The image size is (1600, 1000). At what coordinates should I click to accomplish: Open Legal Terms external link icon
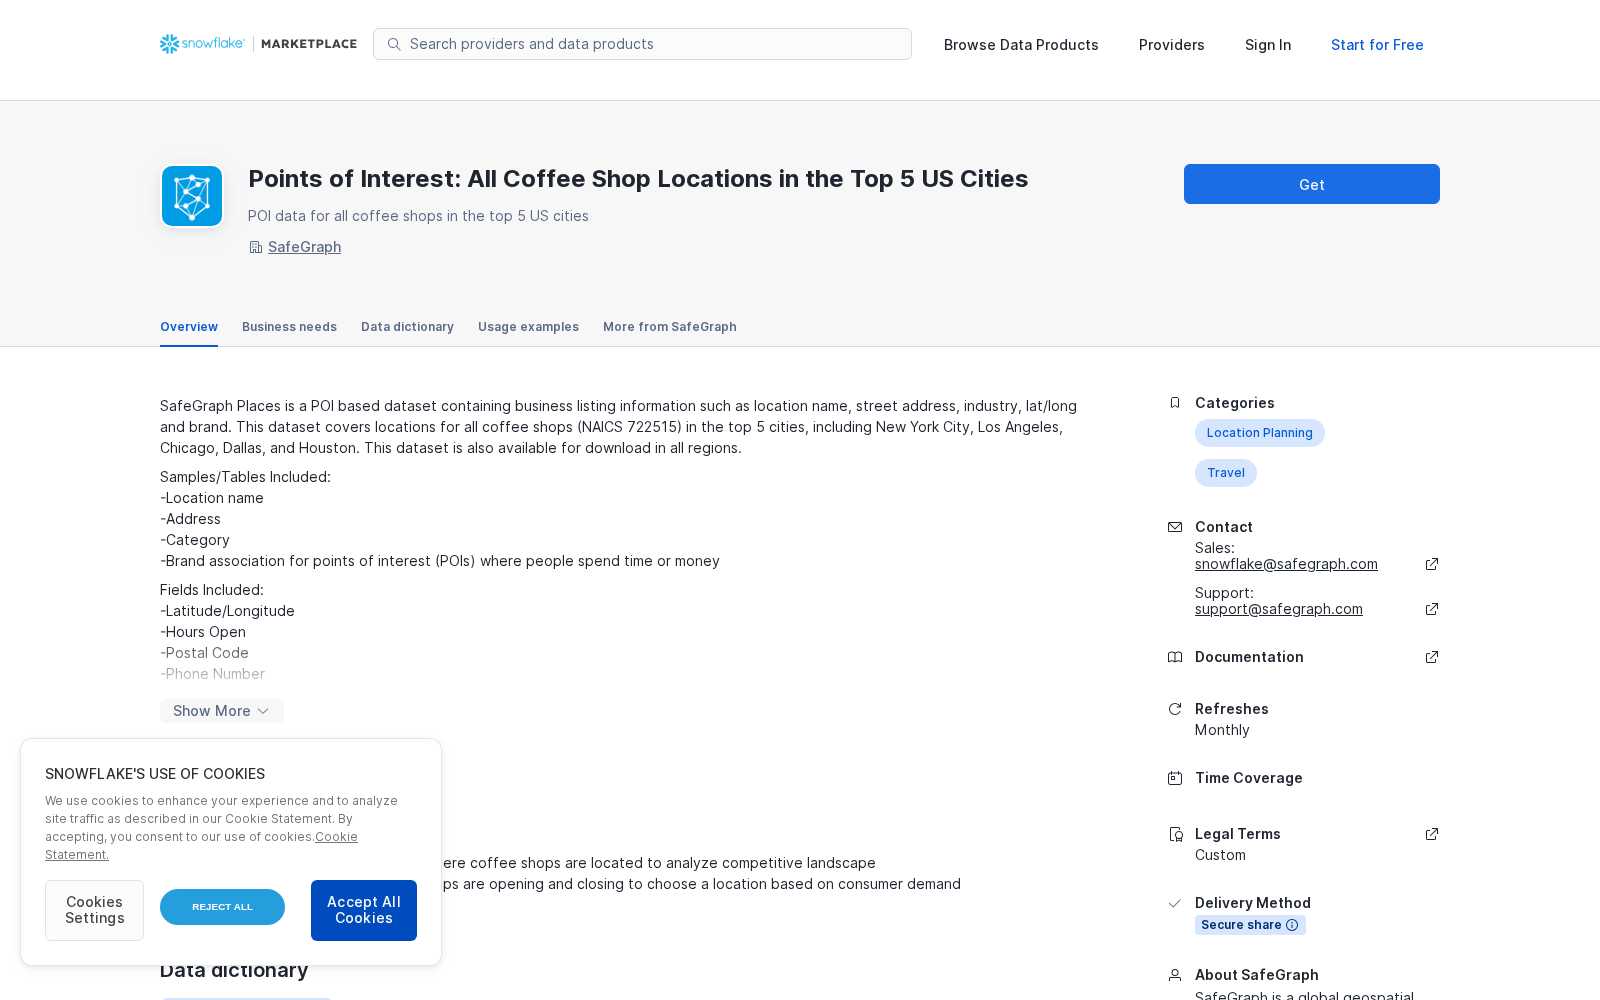1432,834
